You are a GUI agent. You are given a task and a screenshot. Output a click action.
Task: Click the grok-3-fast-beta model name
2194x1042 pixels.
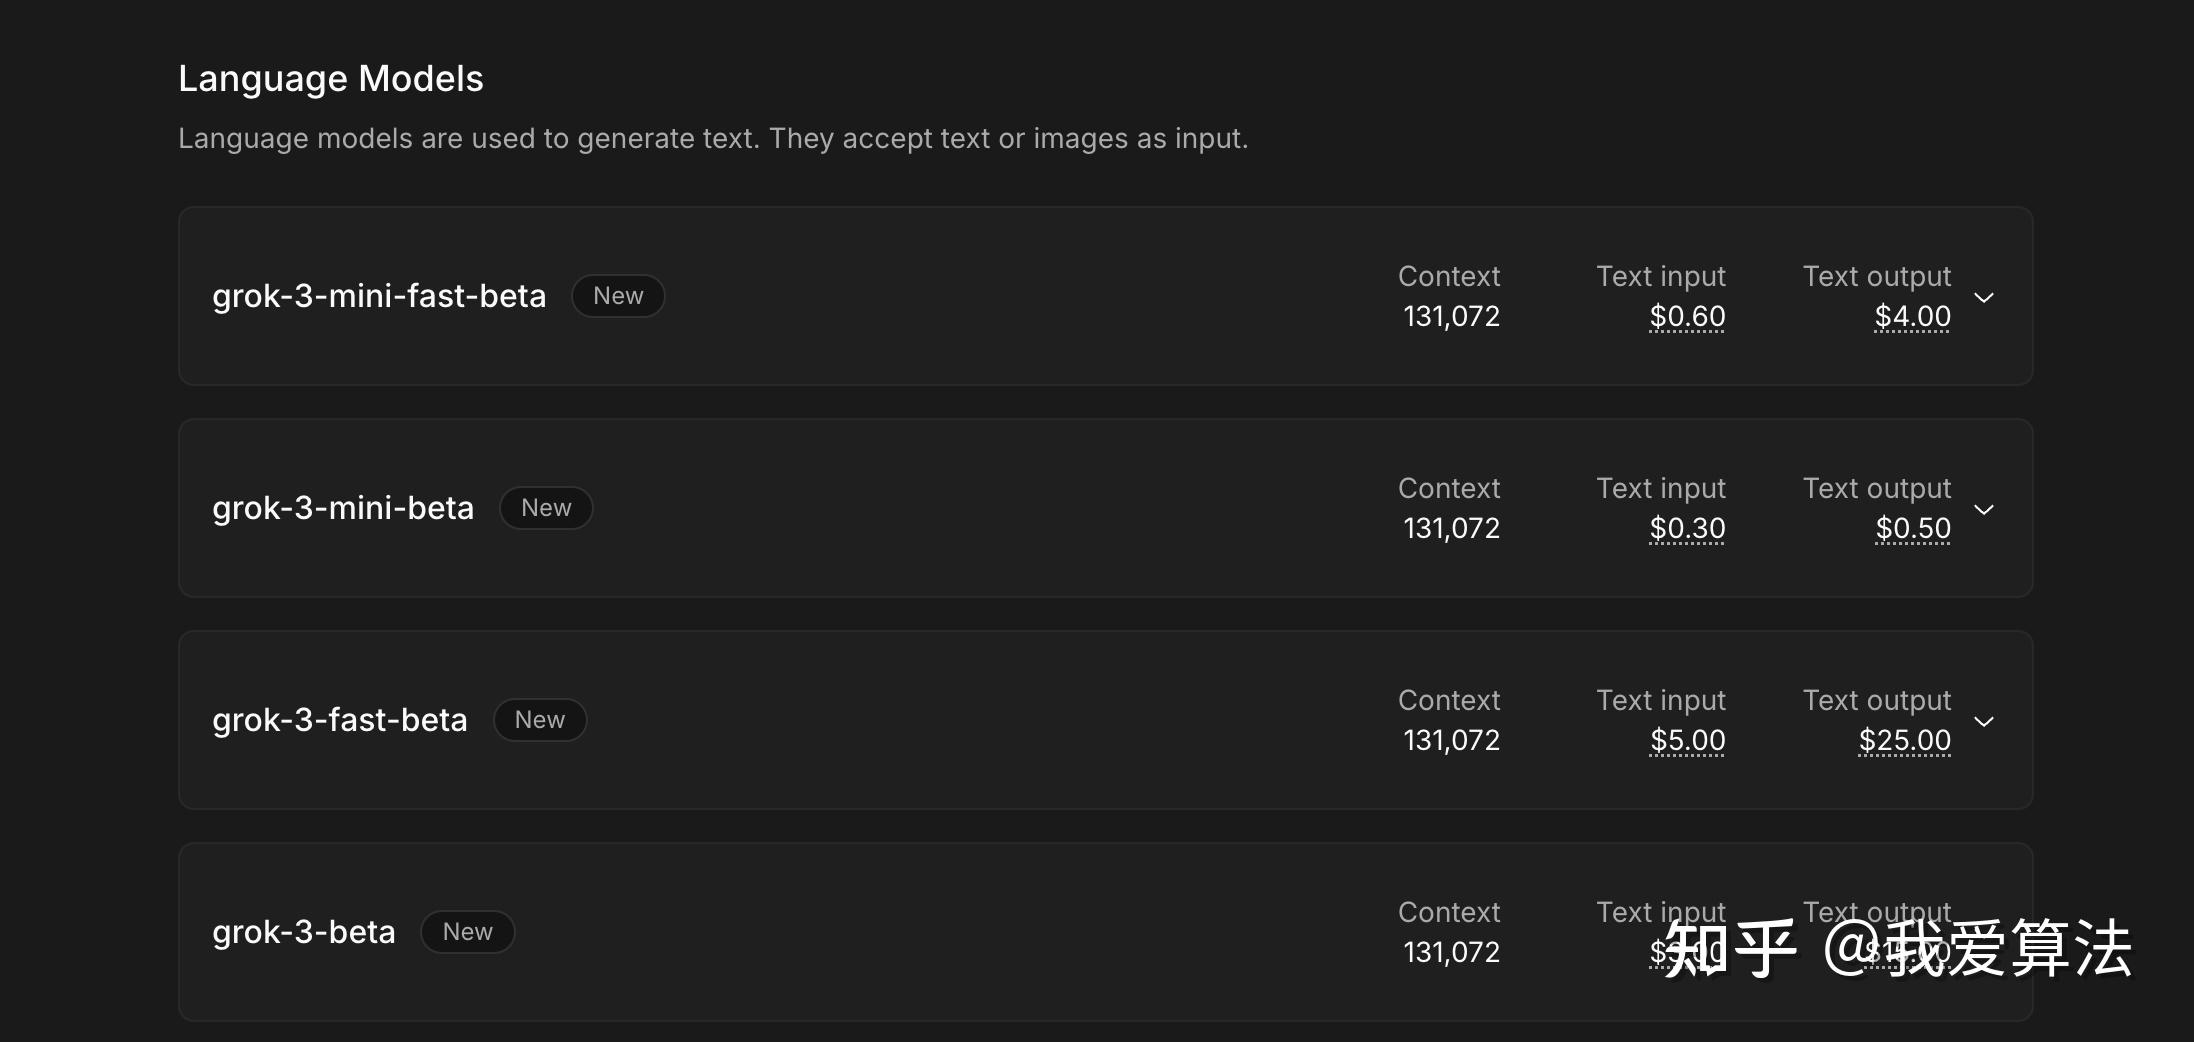(340, 720)
